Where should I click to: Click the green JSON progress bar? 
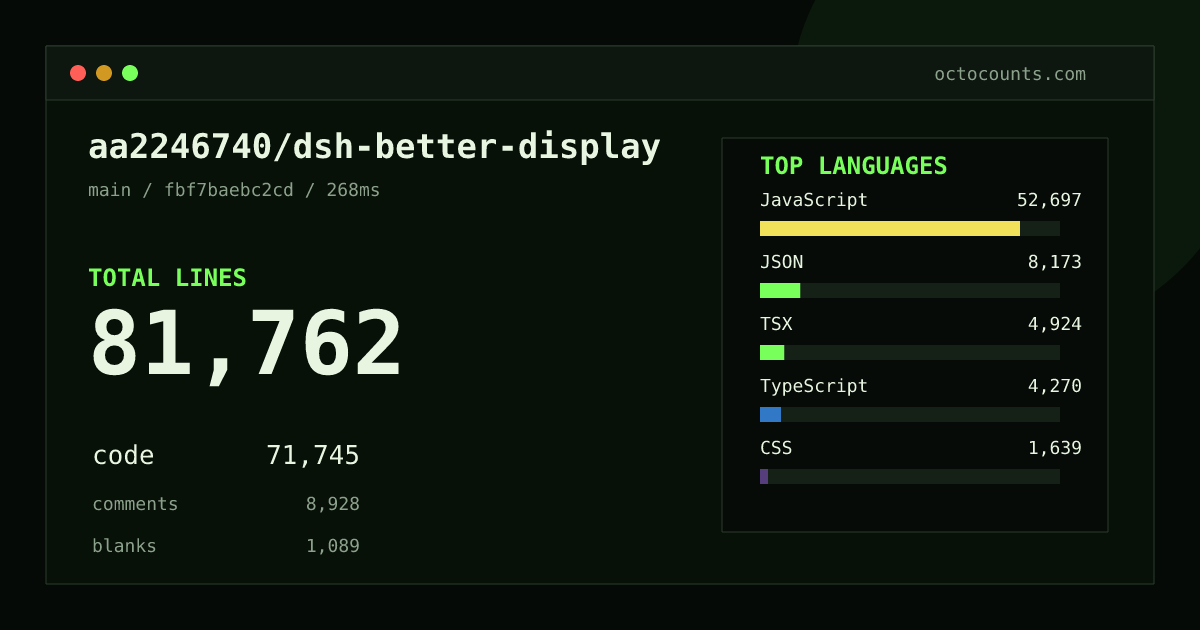[780, 290]
